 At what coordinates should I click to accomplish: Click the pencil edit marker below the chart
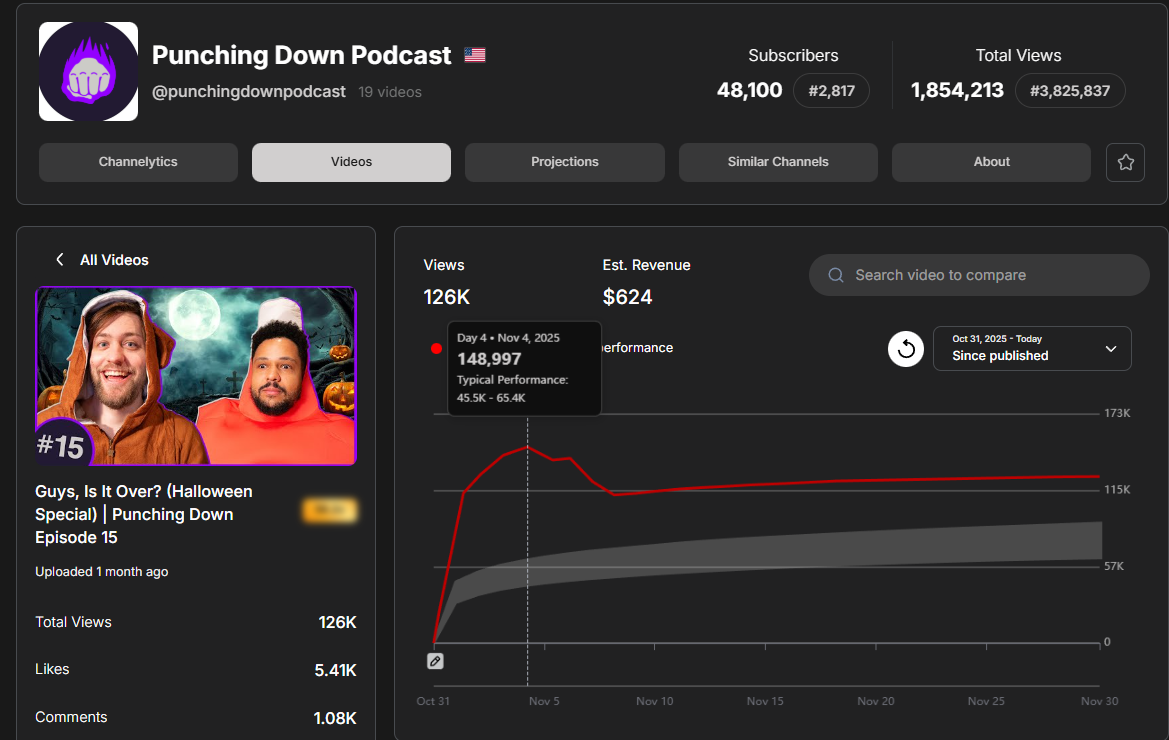(435, 661)
